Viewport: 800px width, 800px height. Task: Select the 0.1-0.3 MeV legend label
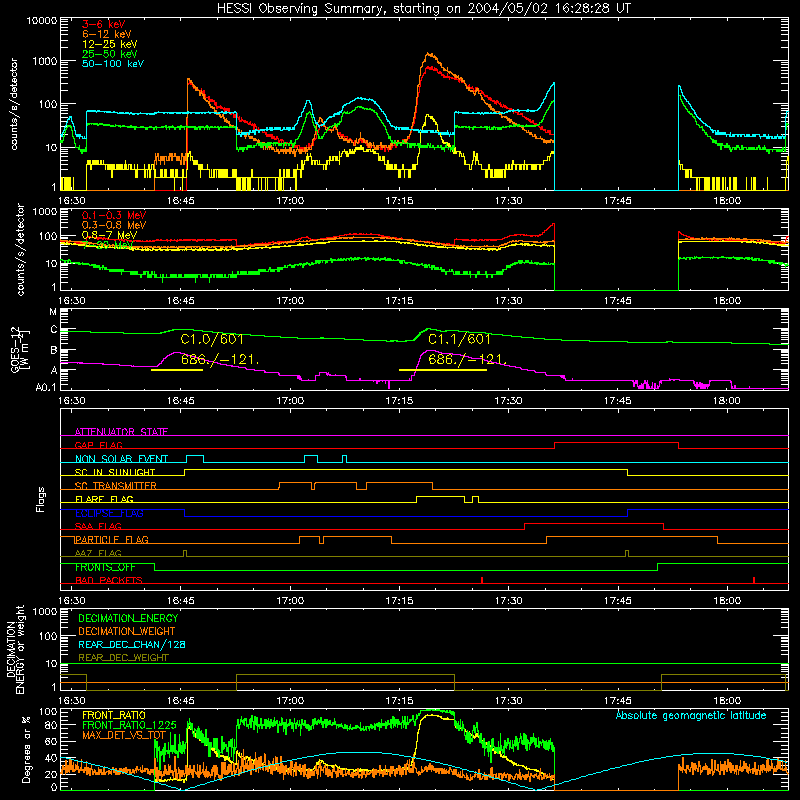point(114,215)
